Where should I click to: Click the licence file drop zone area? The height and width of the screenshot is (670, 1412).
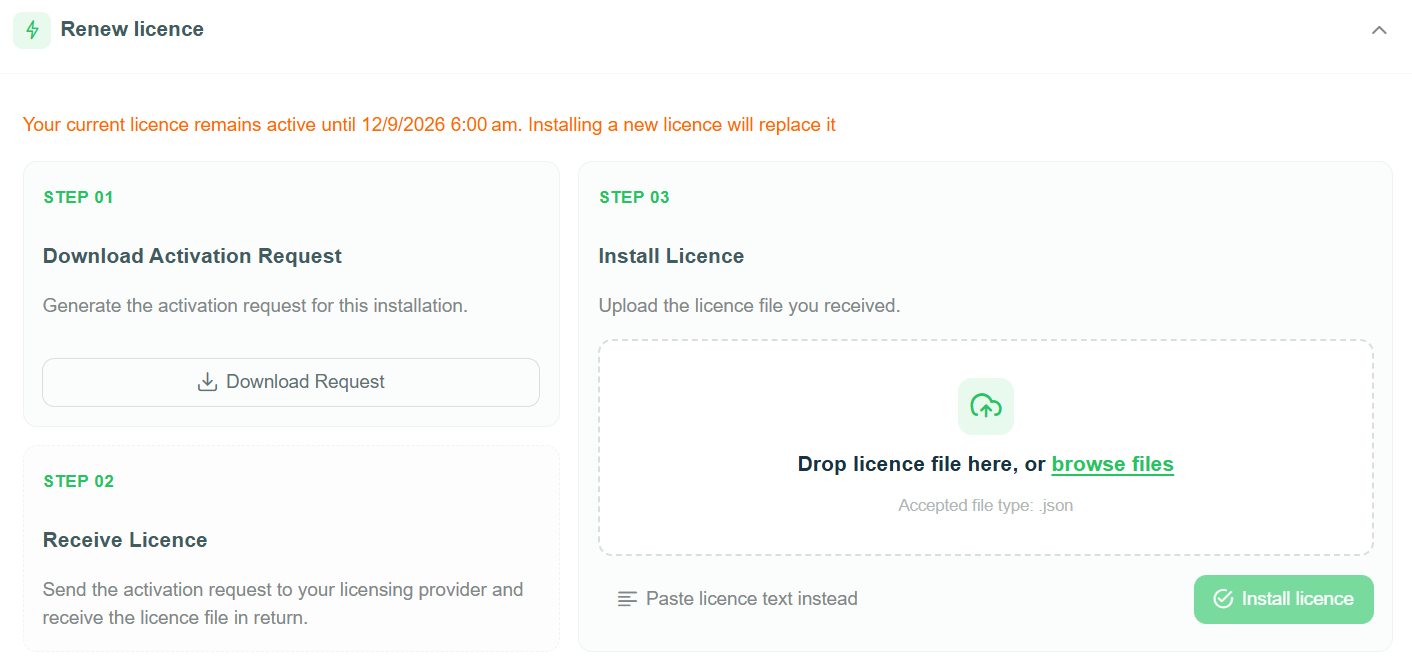pos(986,448)
